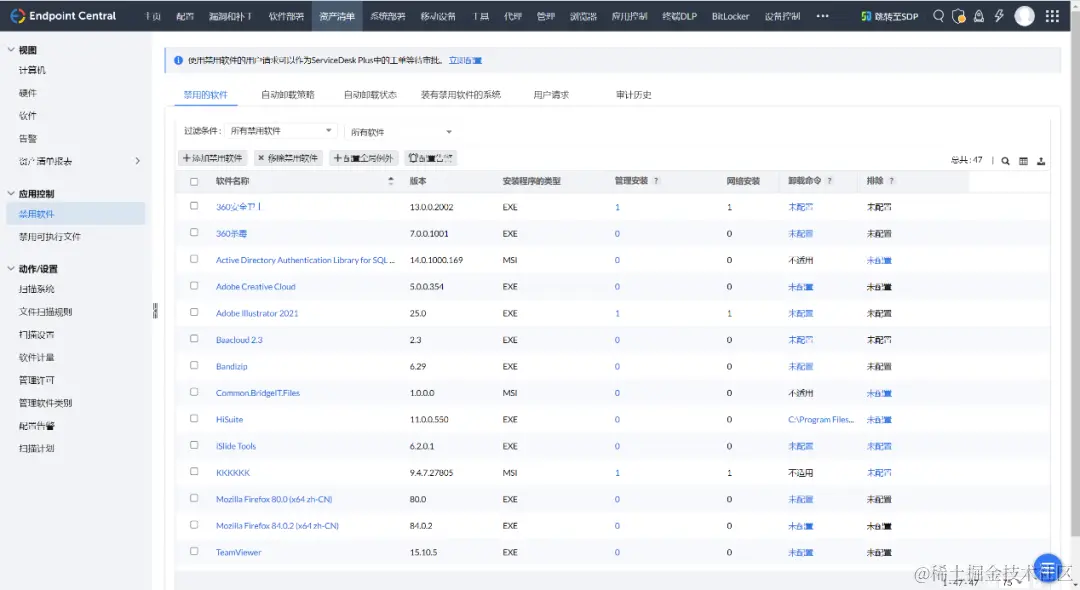
Task: Expand the asset reports sidebar arrow
Action: coord(137,161)
